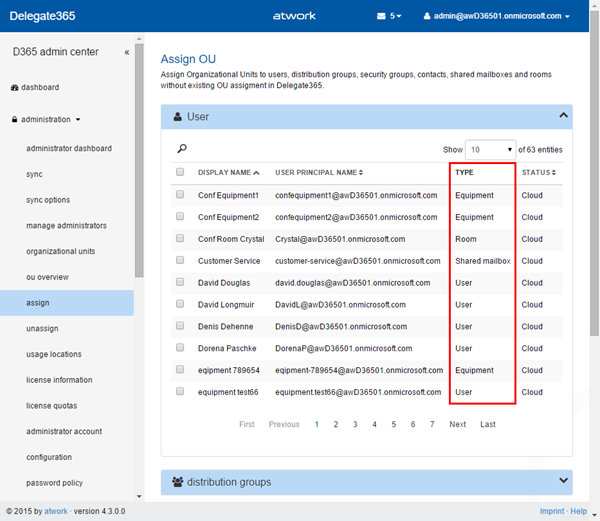Click the search magnifier icon above the table

click(x=182, y=149)
